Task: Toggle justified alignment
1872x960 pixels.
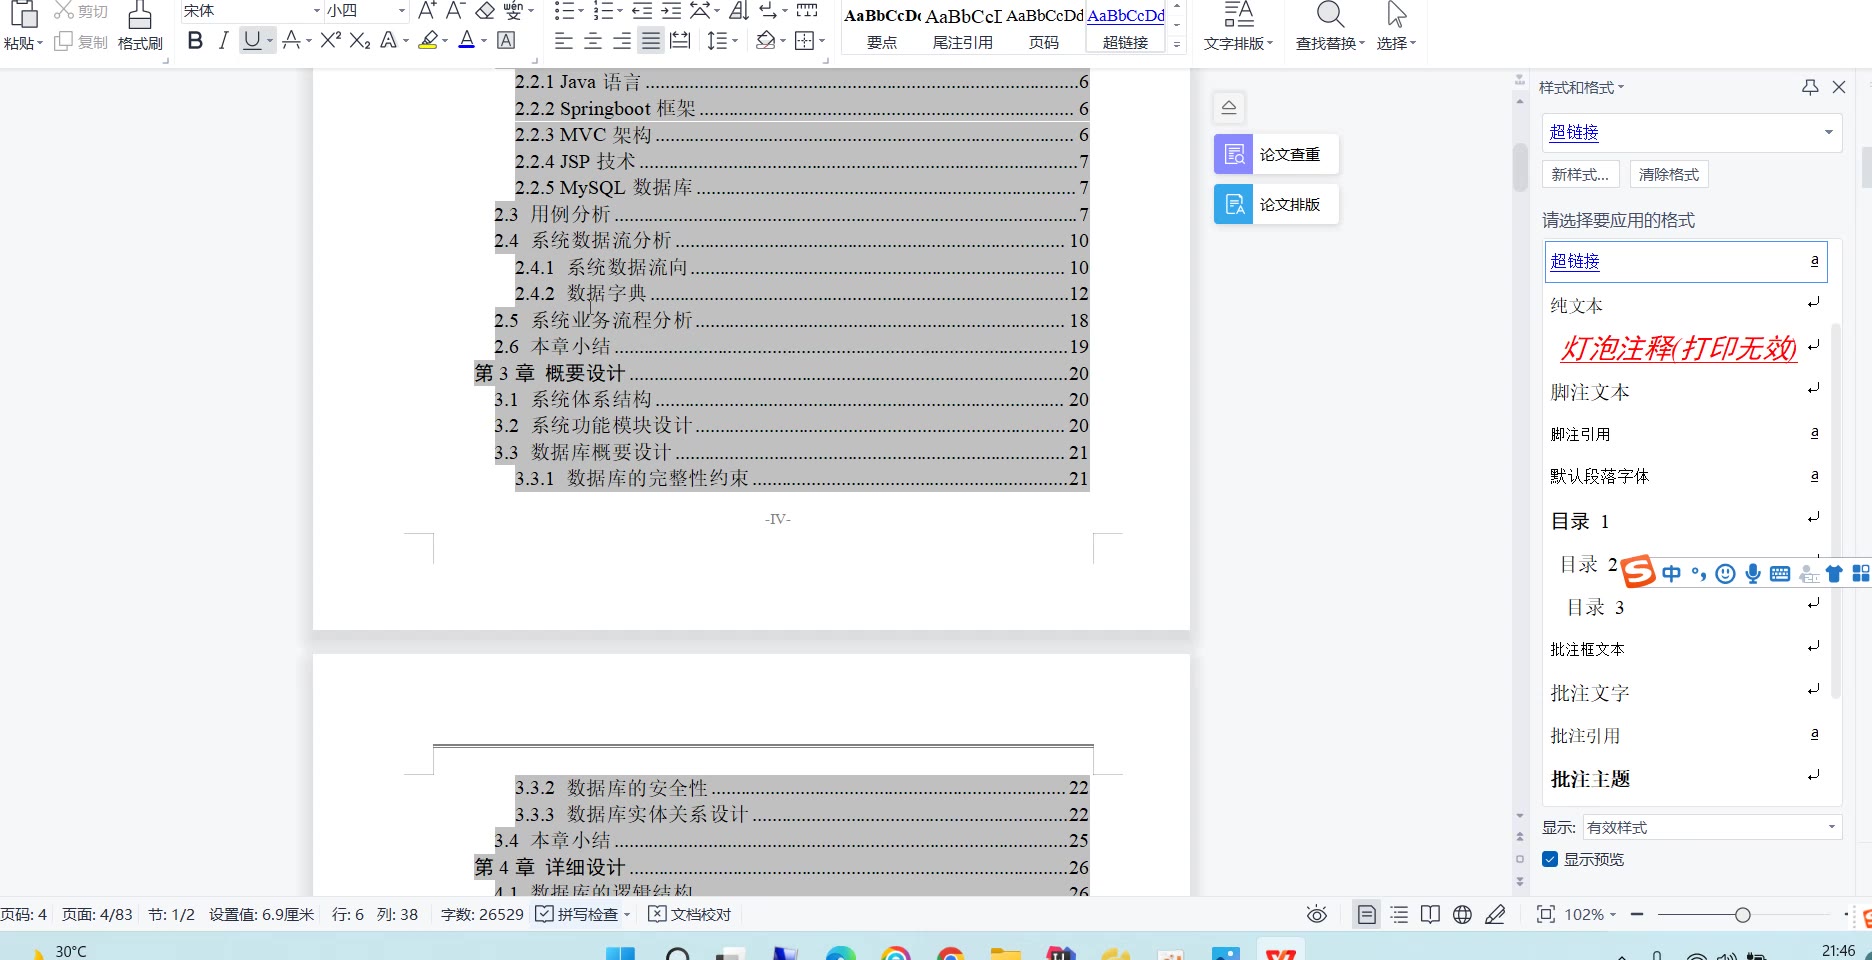Action: [651, 41]
